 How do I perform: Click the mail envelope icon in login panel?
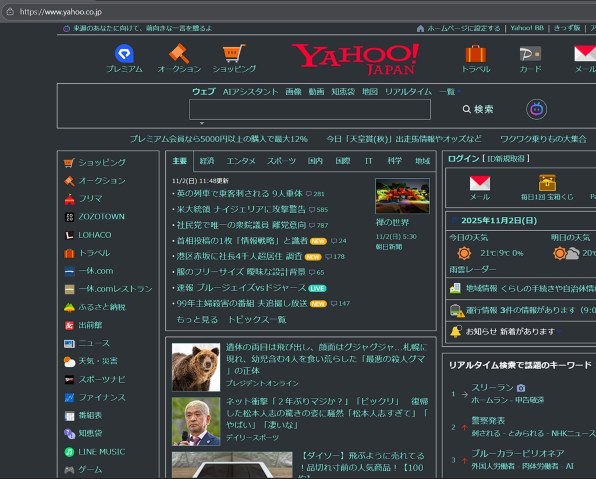(480, 183)
